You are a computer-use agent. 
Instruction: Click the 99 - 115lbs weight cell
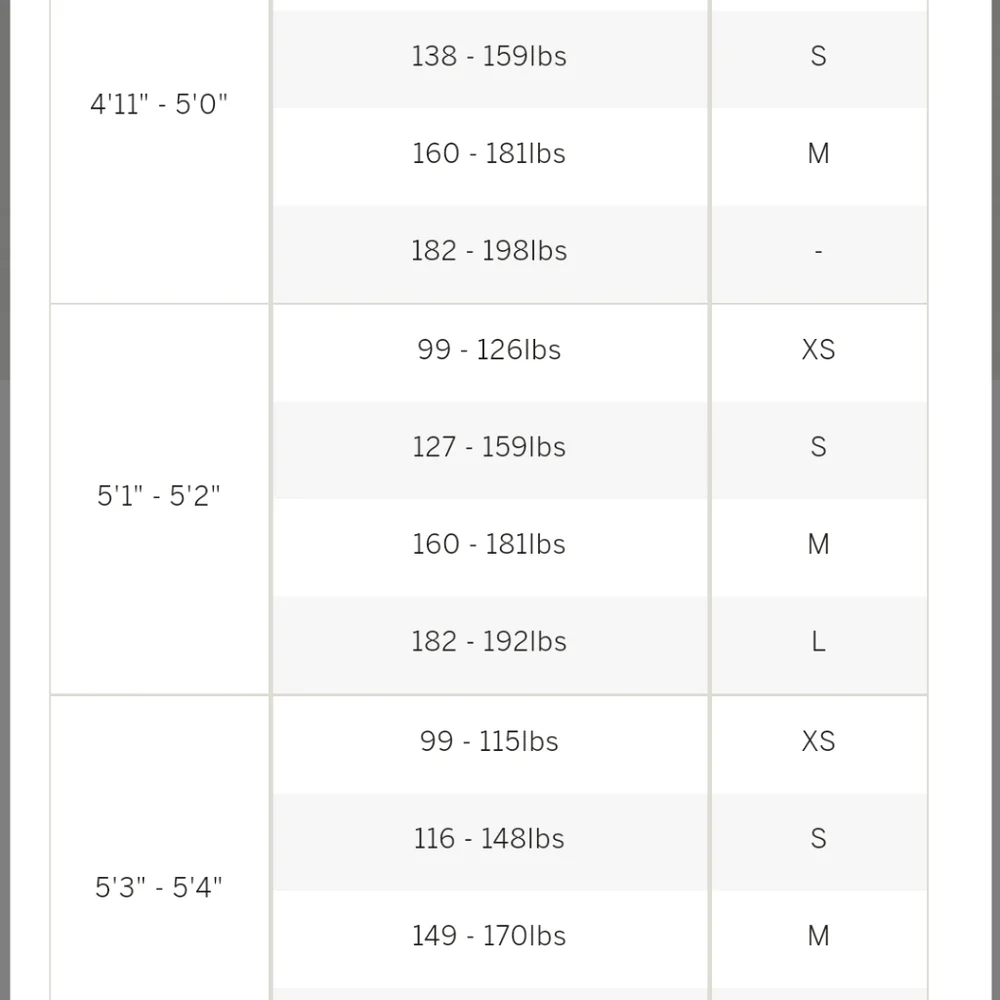tap(490, 744)
